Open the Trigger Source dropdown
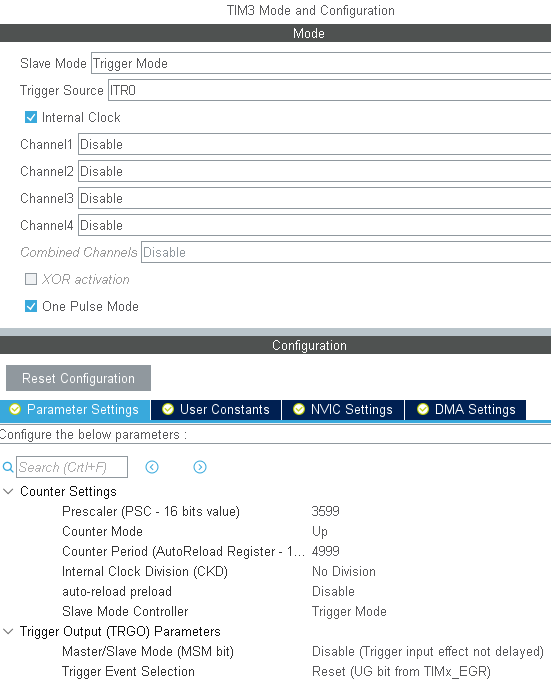Screen dimensions: 551x690 point(329,90)
